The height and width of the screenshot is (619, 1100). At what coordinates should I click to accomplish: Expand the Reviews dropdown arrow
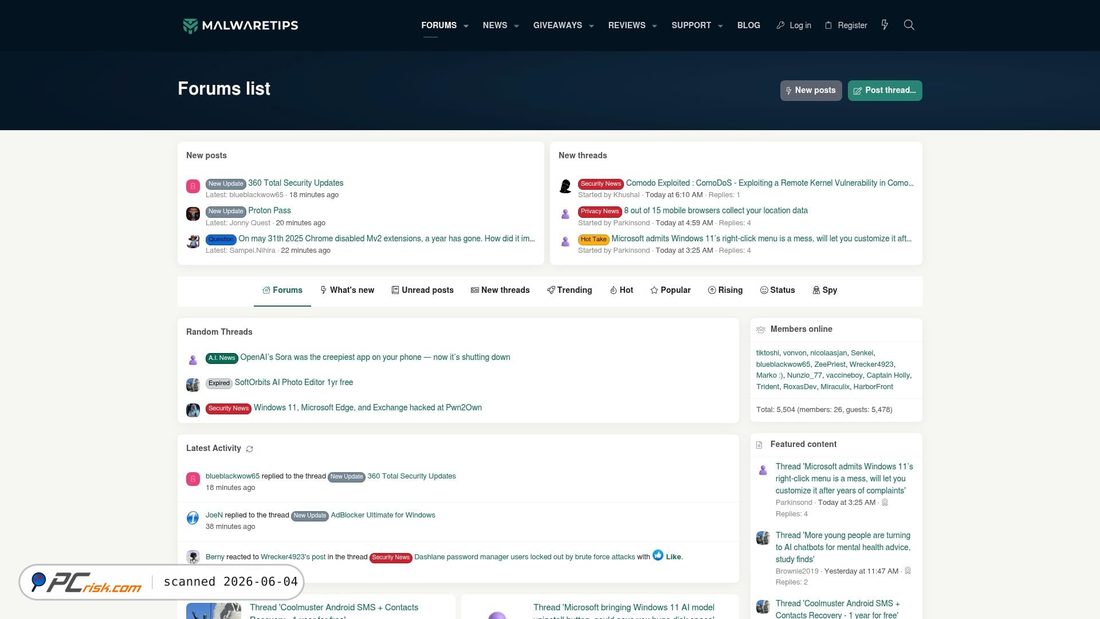click(x=655, y=26)
